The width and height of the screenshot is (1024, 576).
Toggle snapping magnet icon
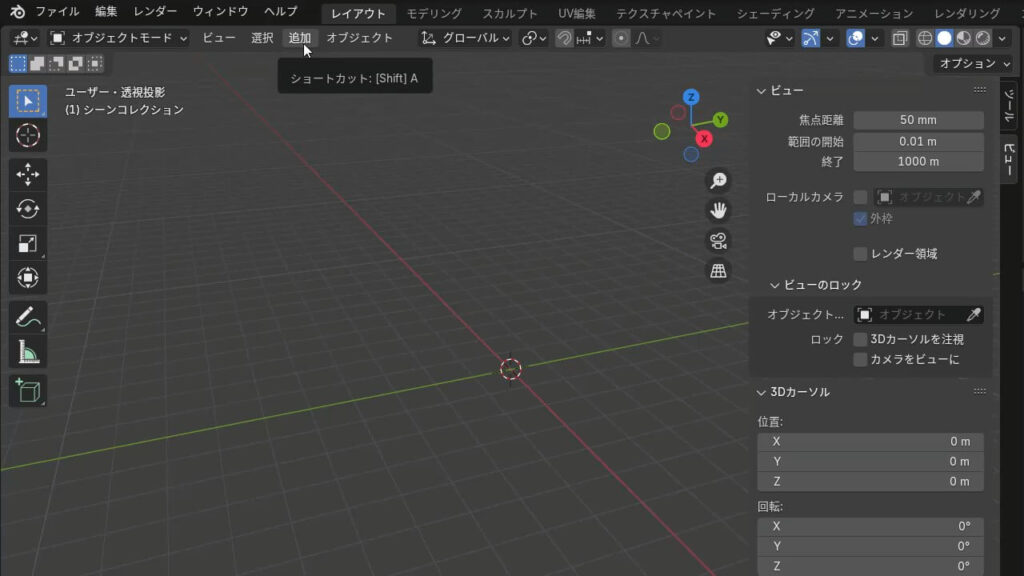564,38
